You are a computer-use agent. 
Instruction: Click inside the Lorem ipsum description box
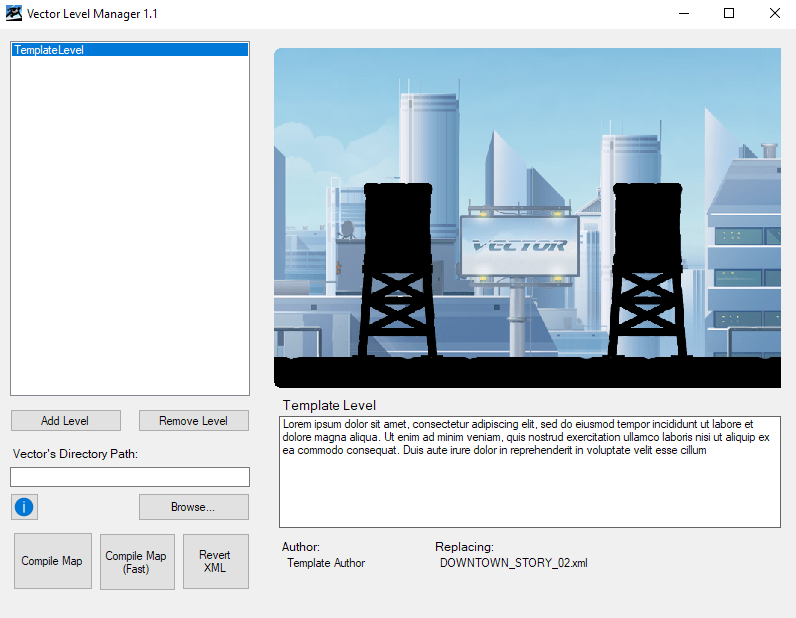point(529,472)
